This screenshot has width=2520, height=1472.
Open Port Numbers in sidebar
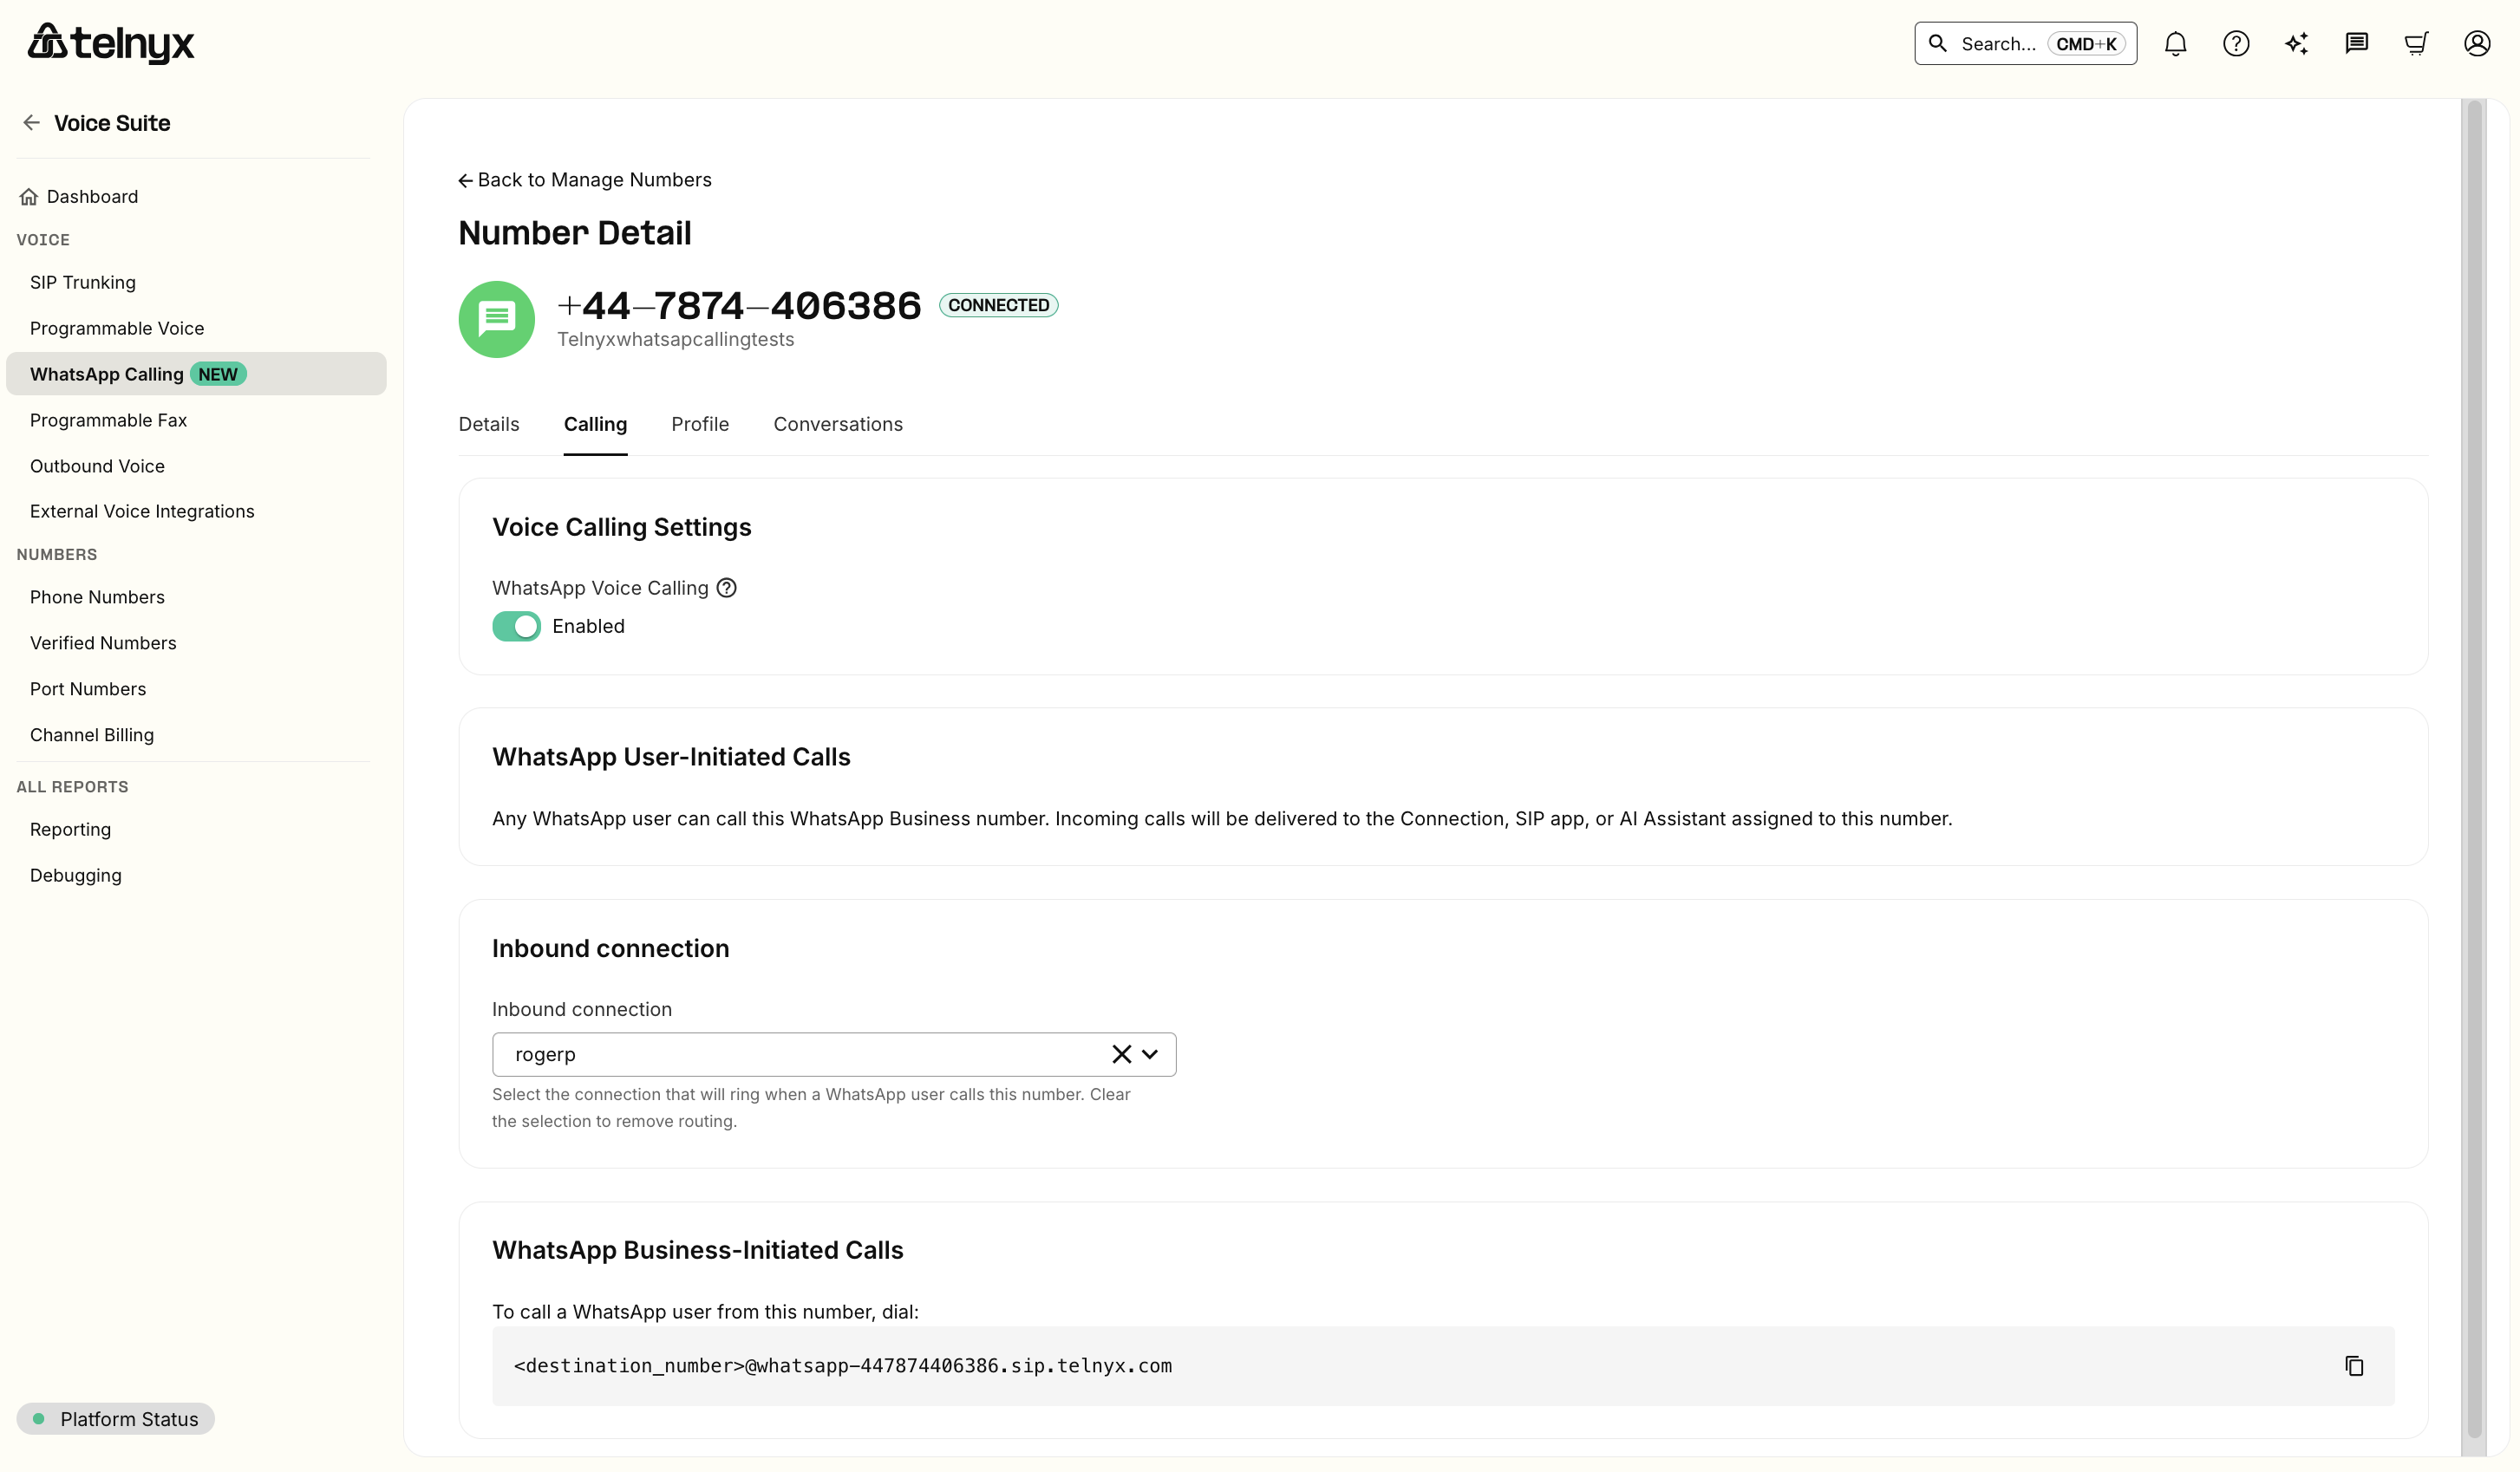[88, 689]
